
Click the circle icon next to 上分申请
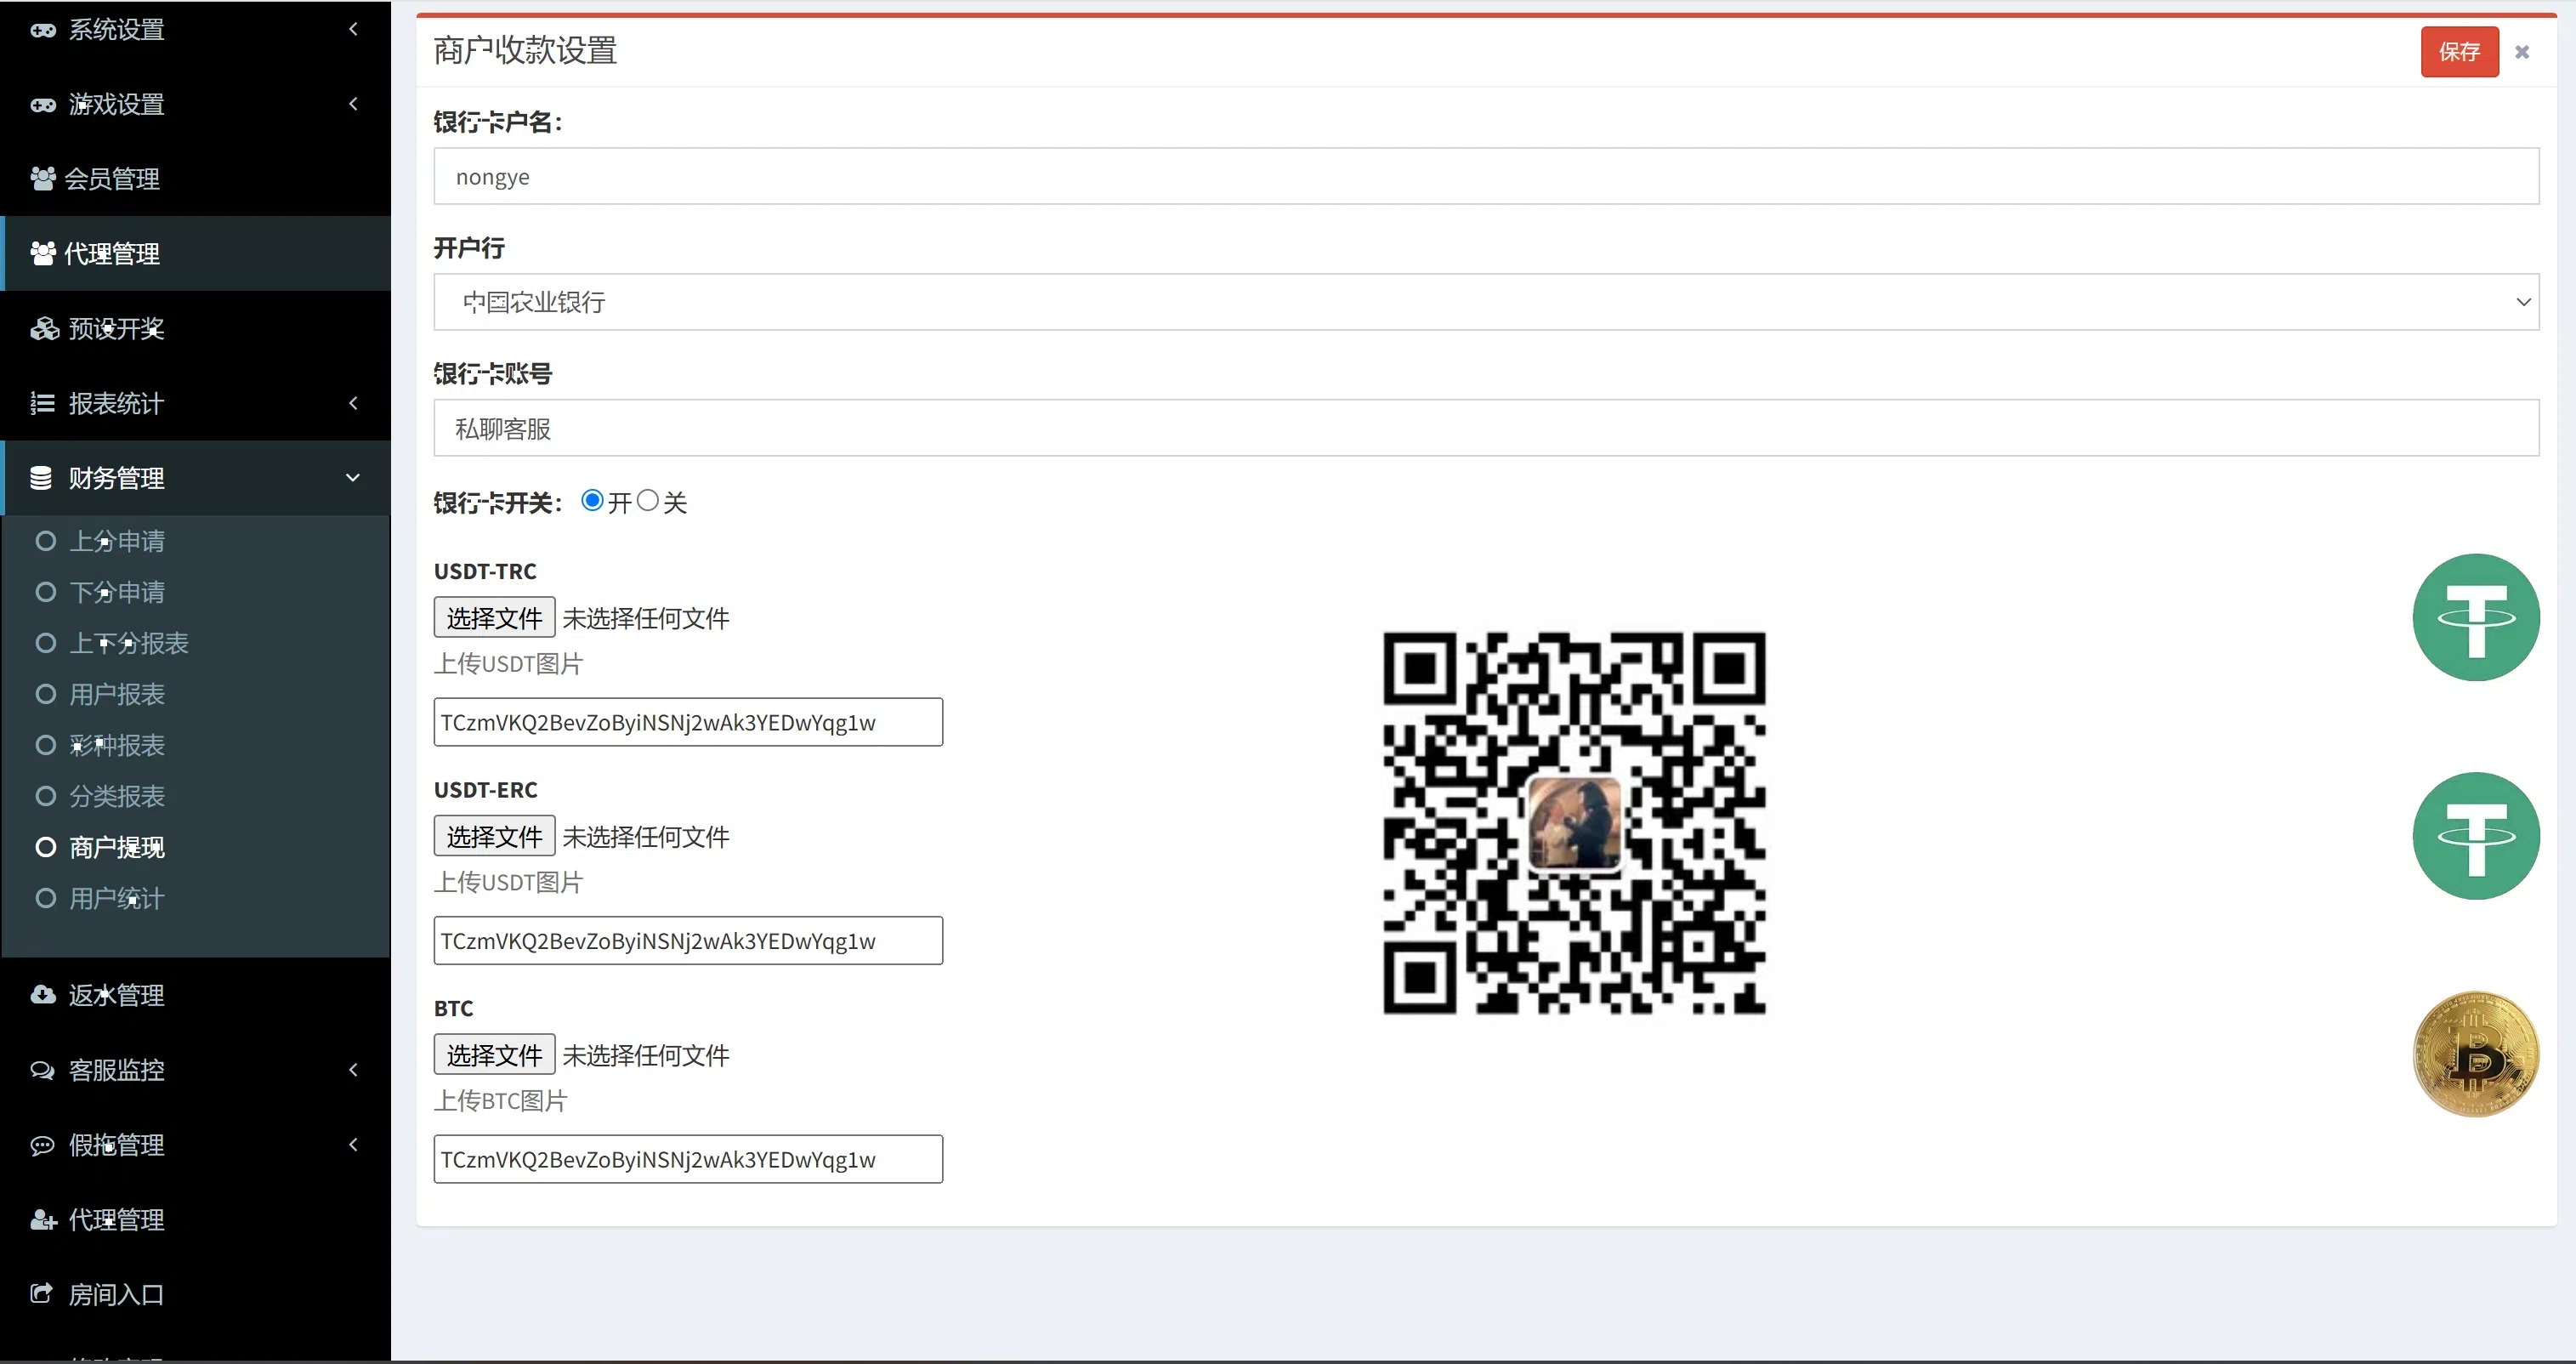pos(45,542)
